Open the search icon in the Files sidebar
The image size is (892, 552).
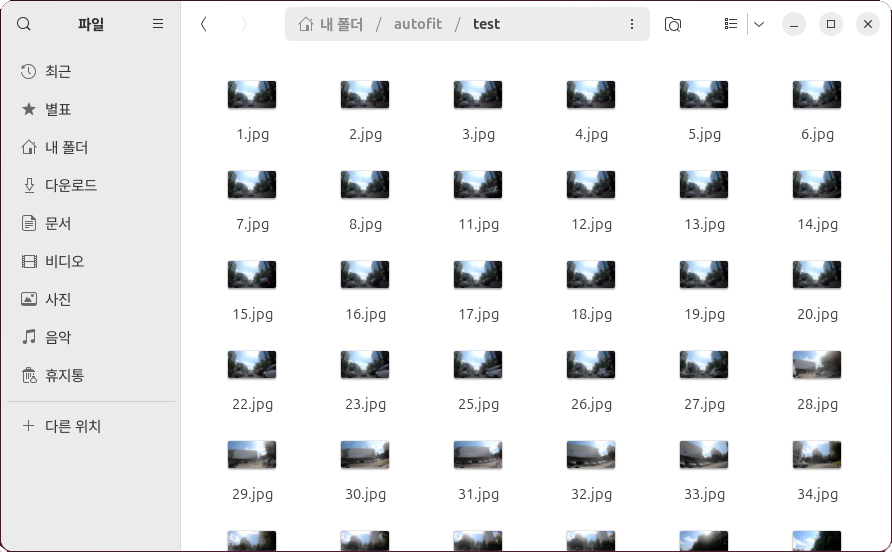tap(23, 24)
